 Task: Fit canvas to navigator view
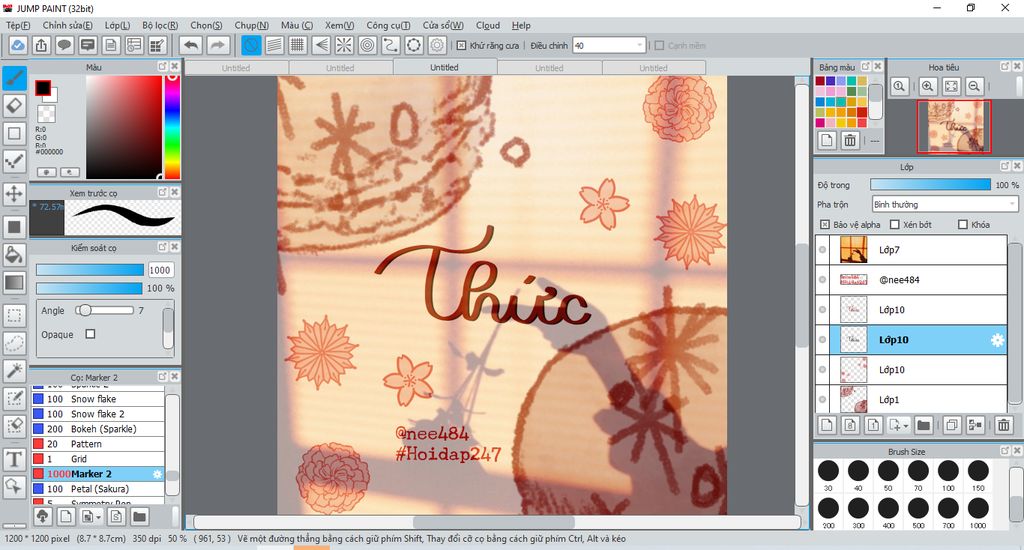(x=951, y=86)
